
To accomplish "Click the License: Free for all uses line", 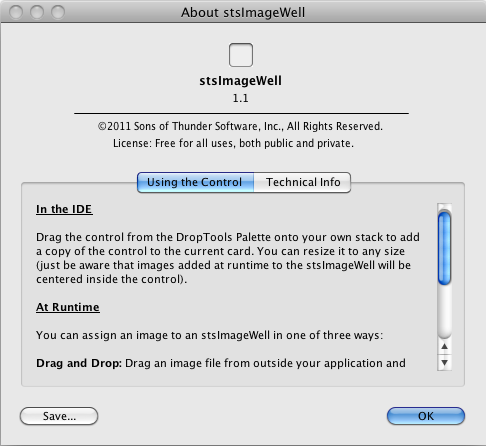I will pyautogui.click(x=233, y=143).
